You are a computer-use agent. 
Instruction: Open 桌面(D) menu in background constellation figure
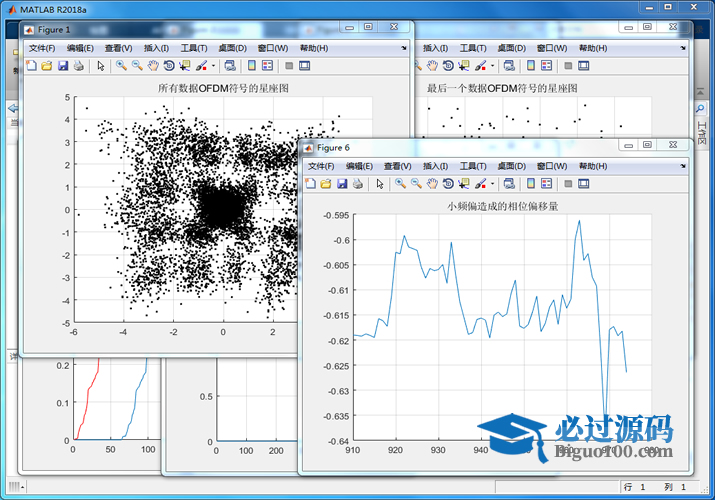pyautogui.click(x=512, y=48)
